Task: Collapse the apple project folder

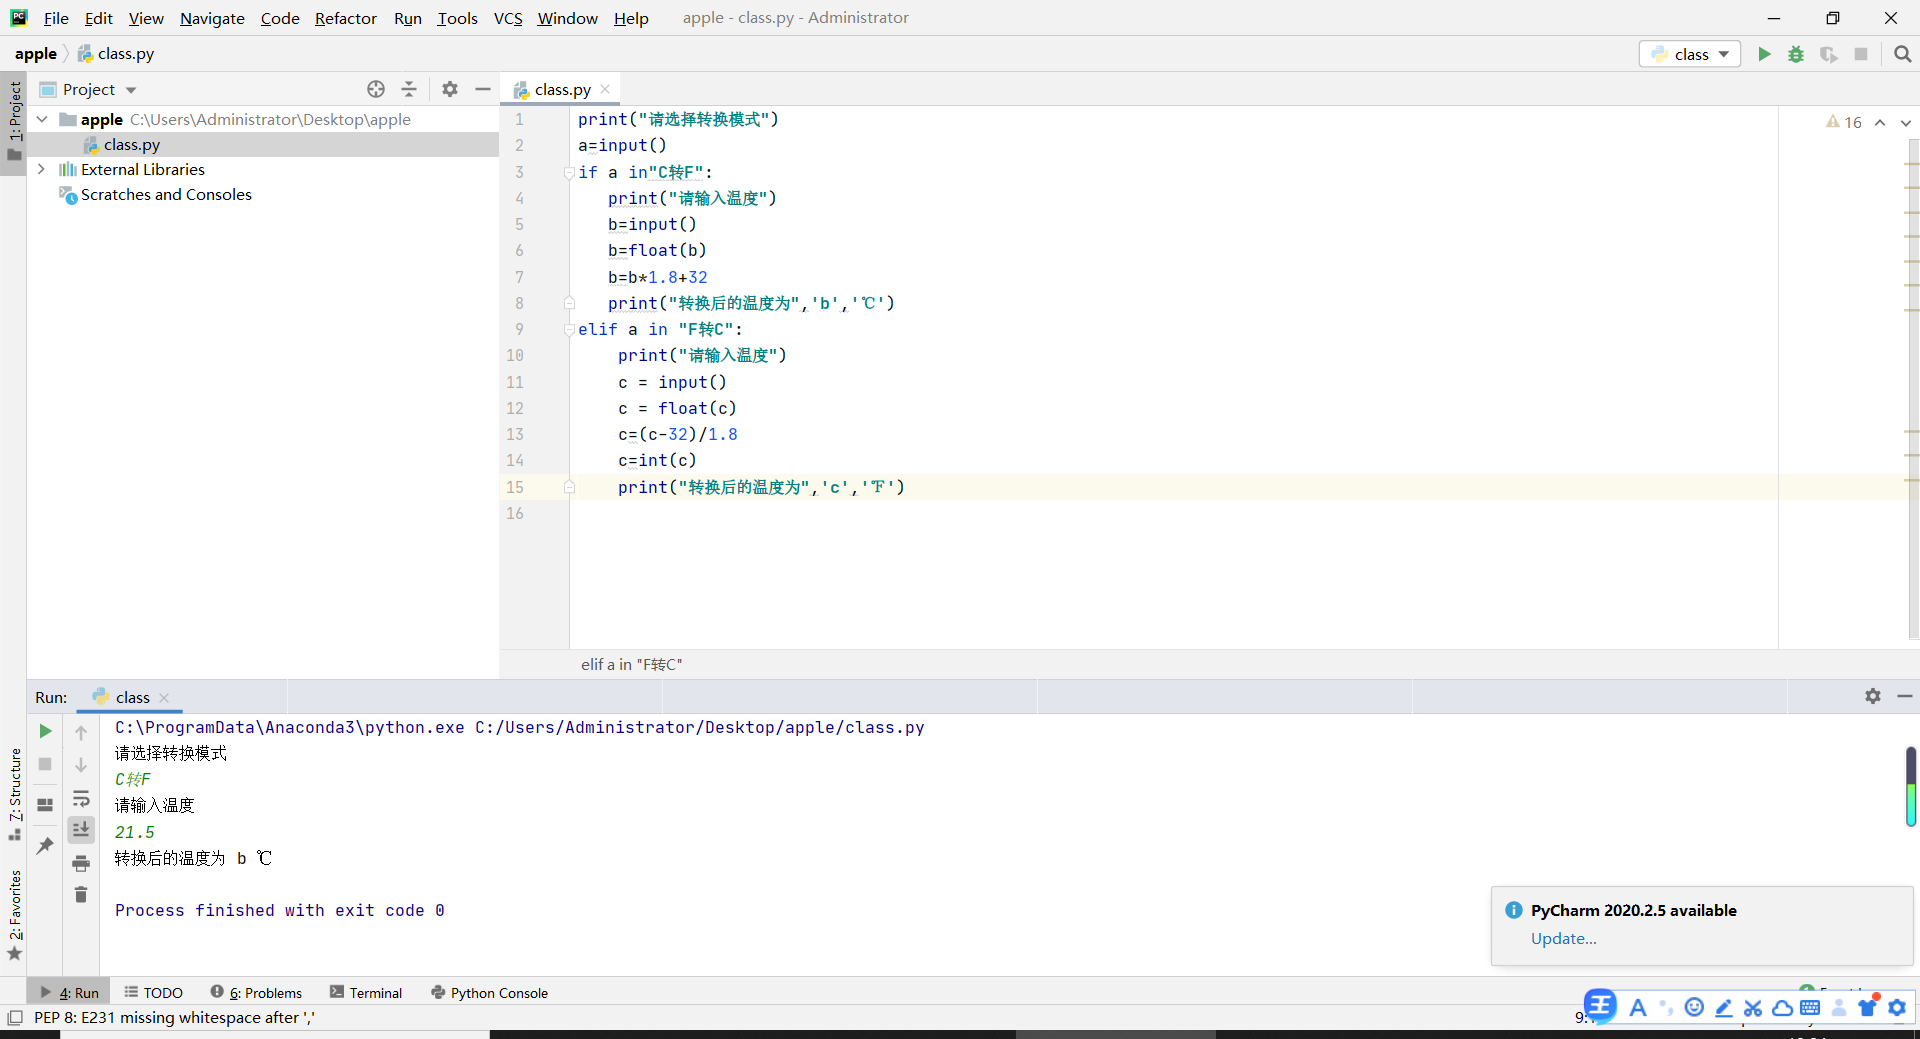Action: pos(42,119)
